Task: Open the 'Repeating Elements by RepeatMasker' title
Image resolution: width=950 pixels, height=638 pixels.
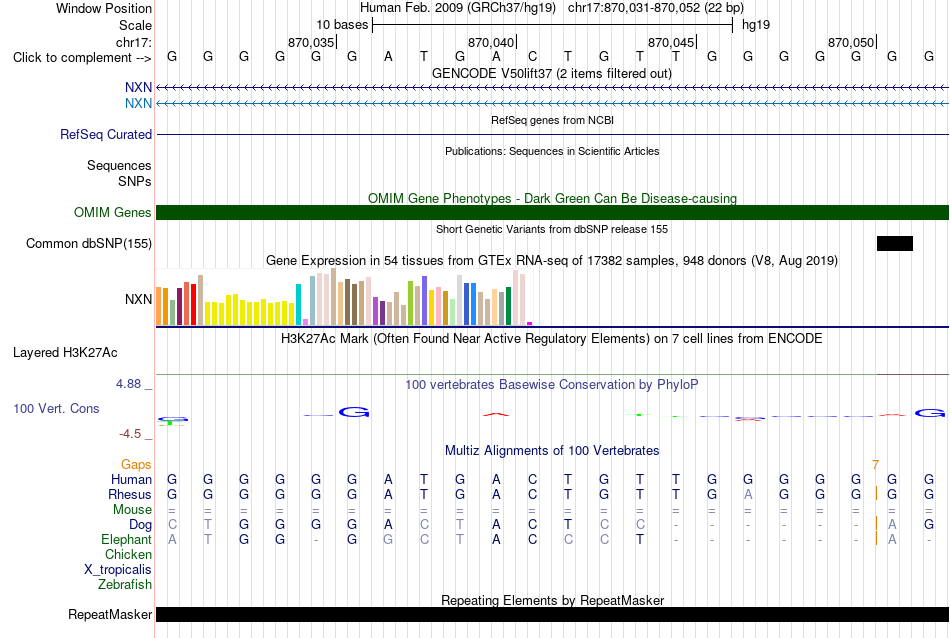Action: 552,600
